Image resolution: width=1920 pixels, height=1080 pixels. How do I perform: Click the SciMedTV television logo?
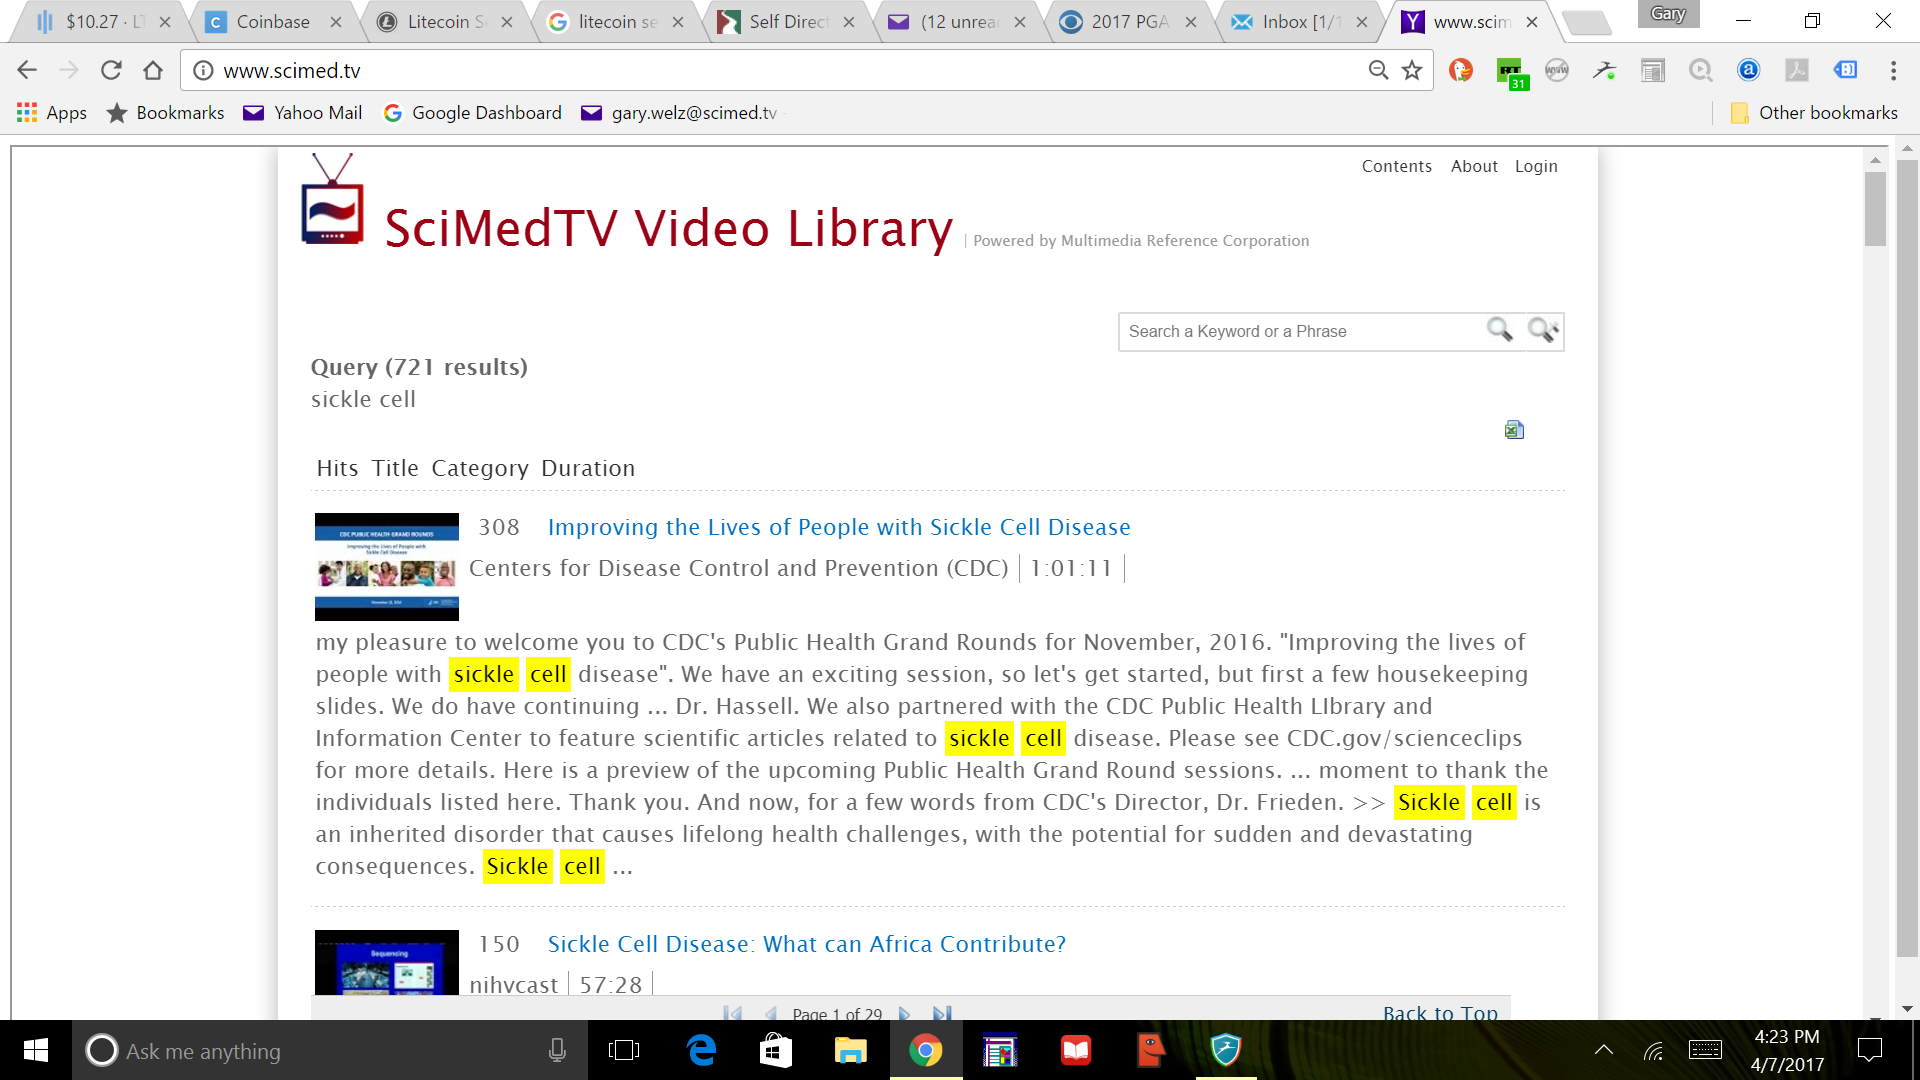333,200
